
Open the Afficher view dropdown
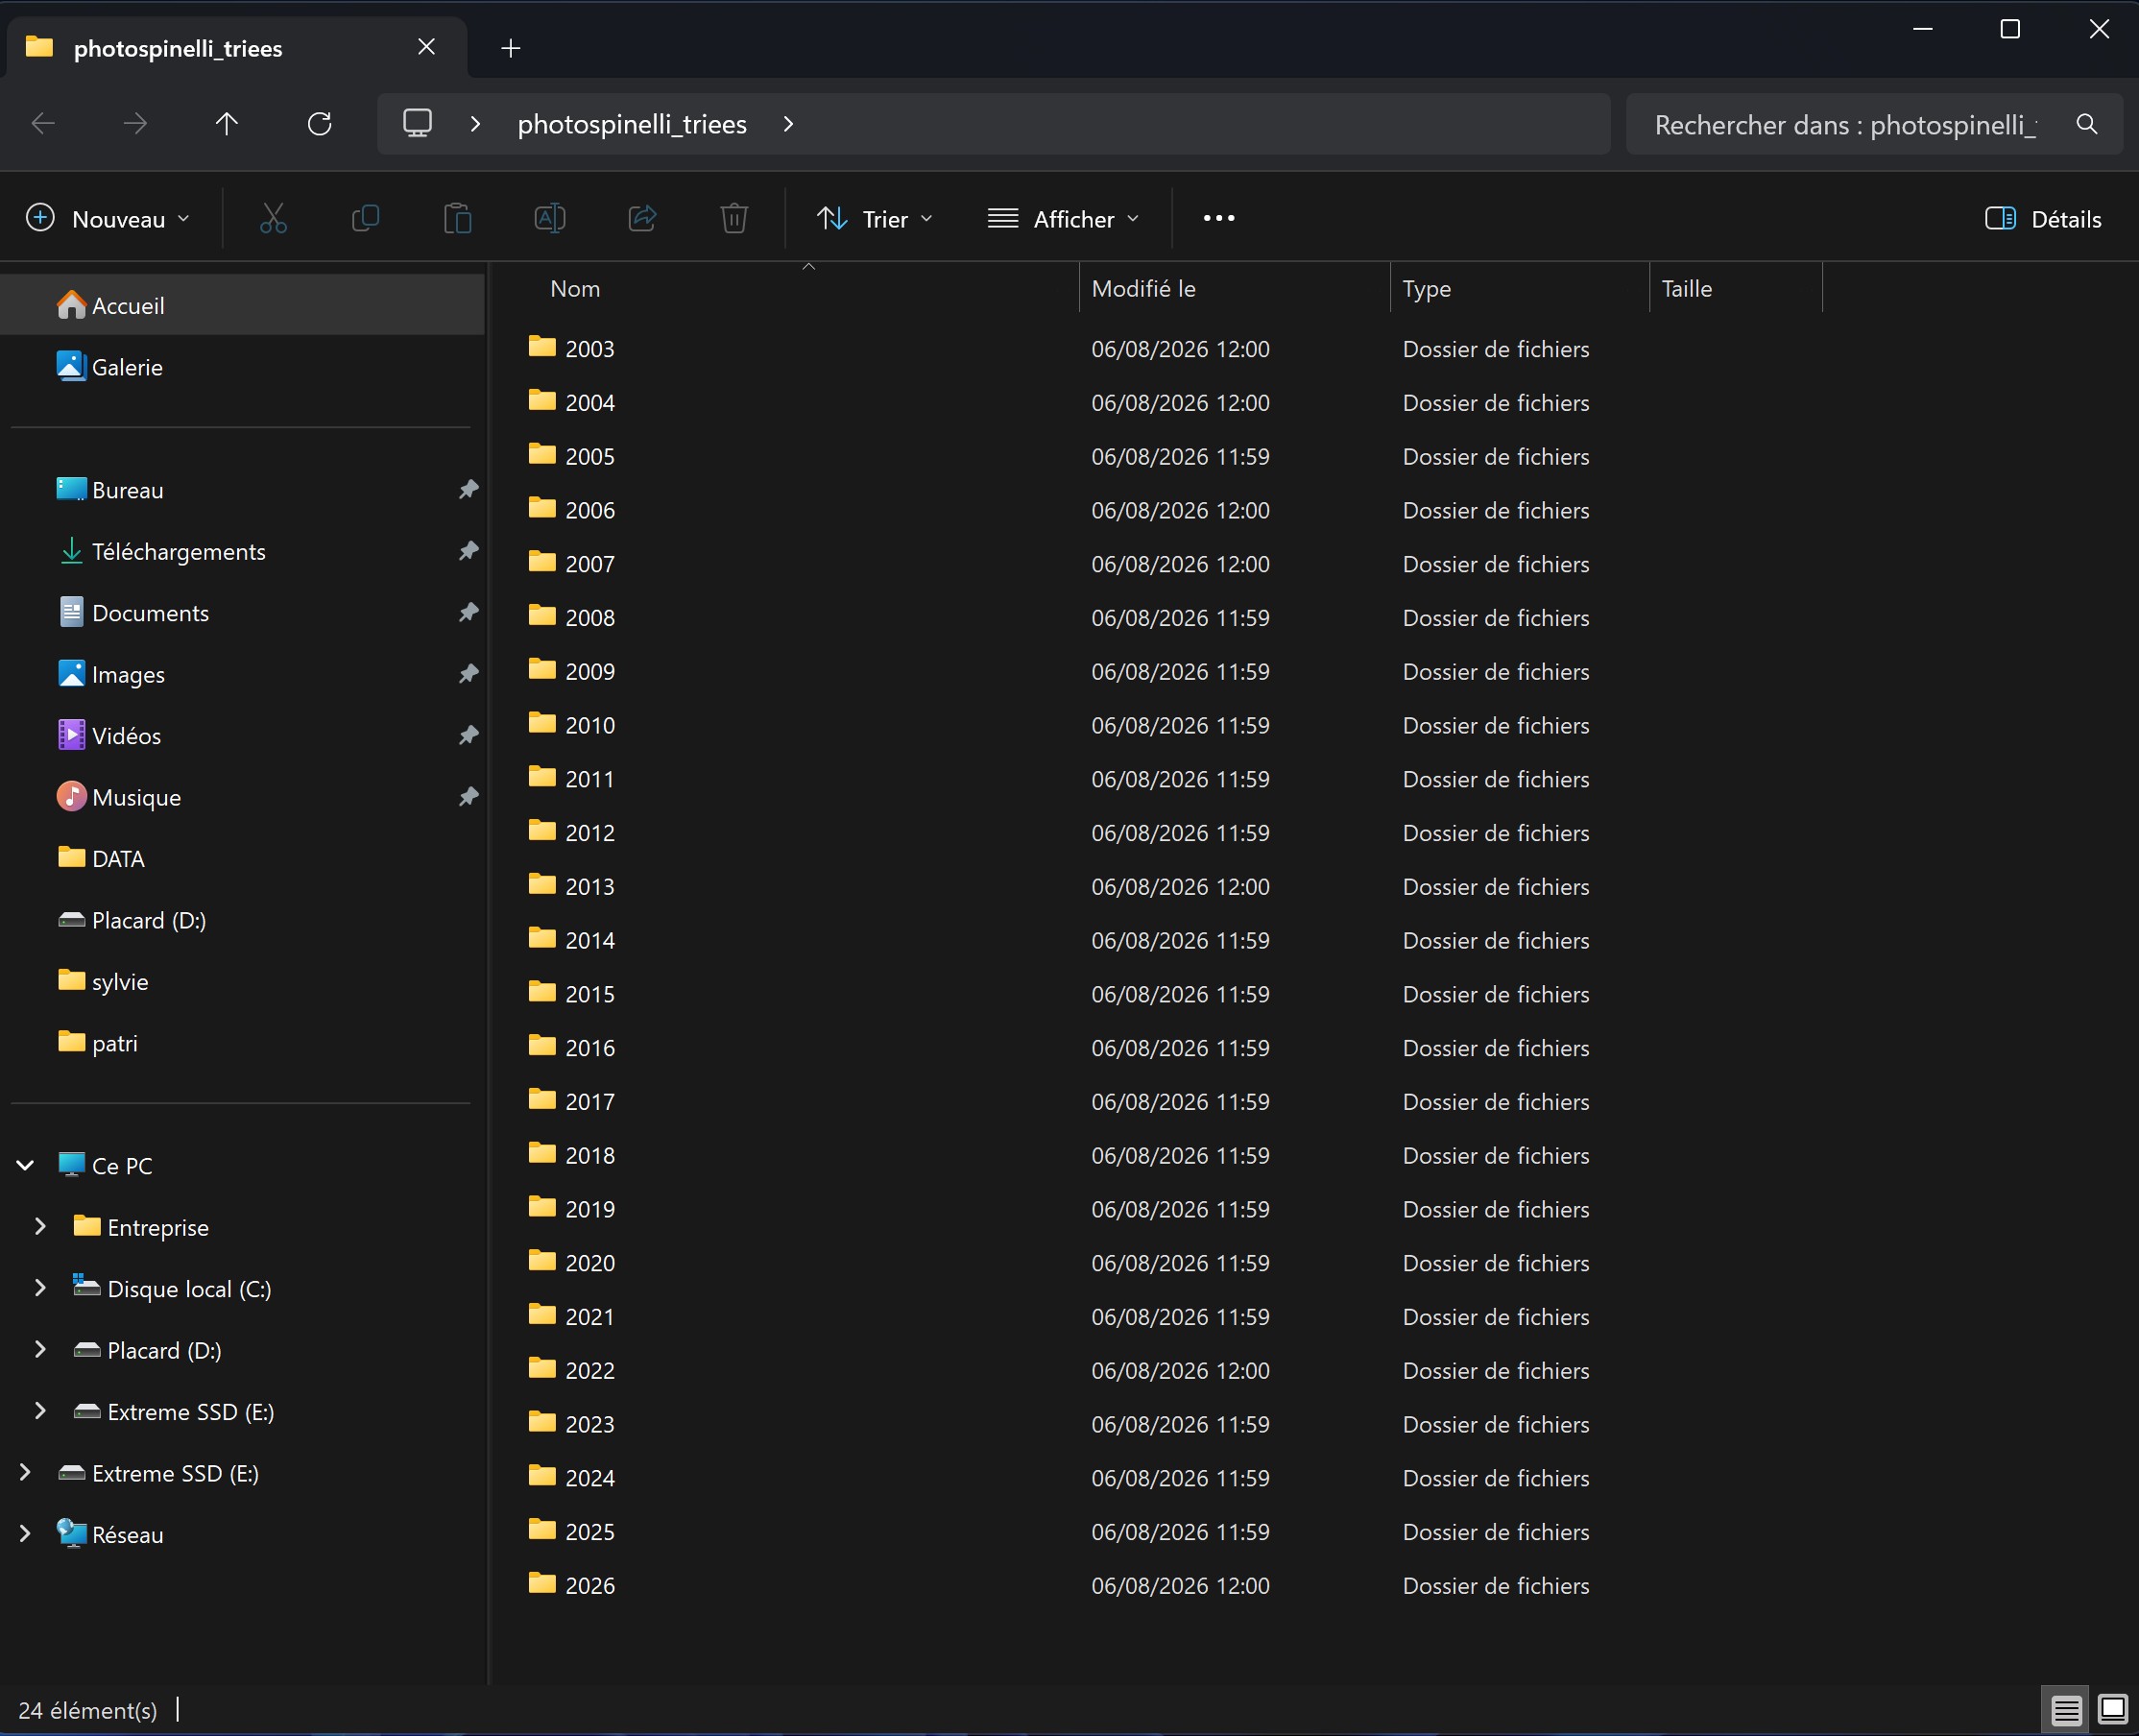point(1063,218)
